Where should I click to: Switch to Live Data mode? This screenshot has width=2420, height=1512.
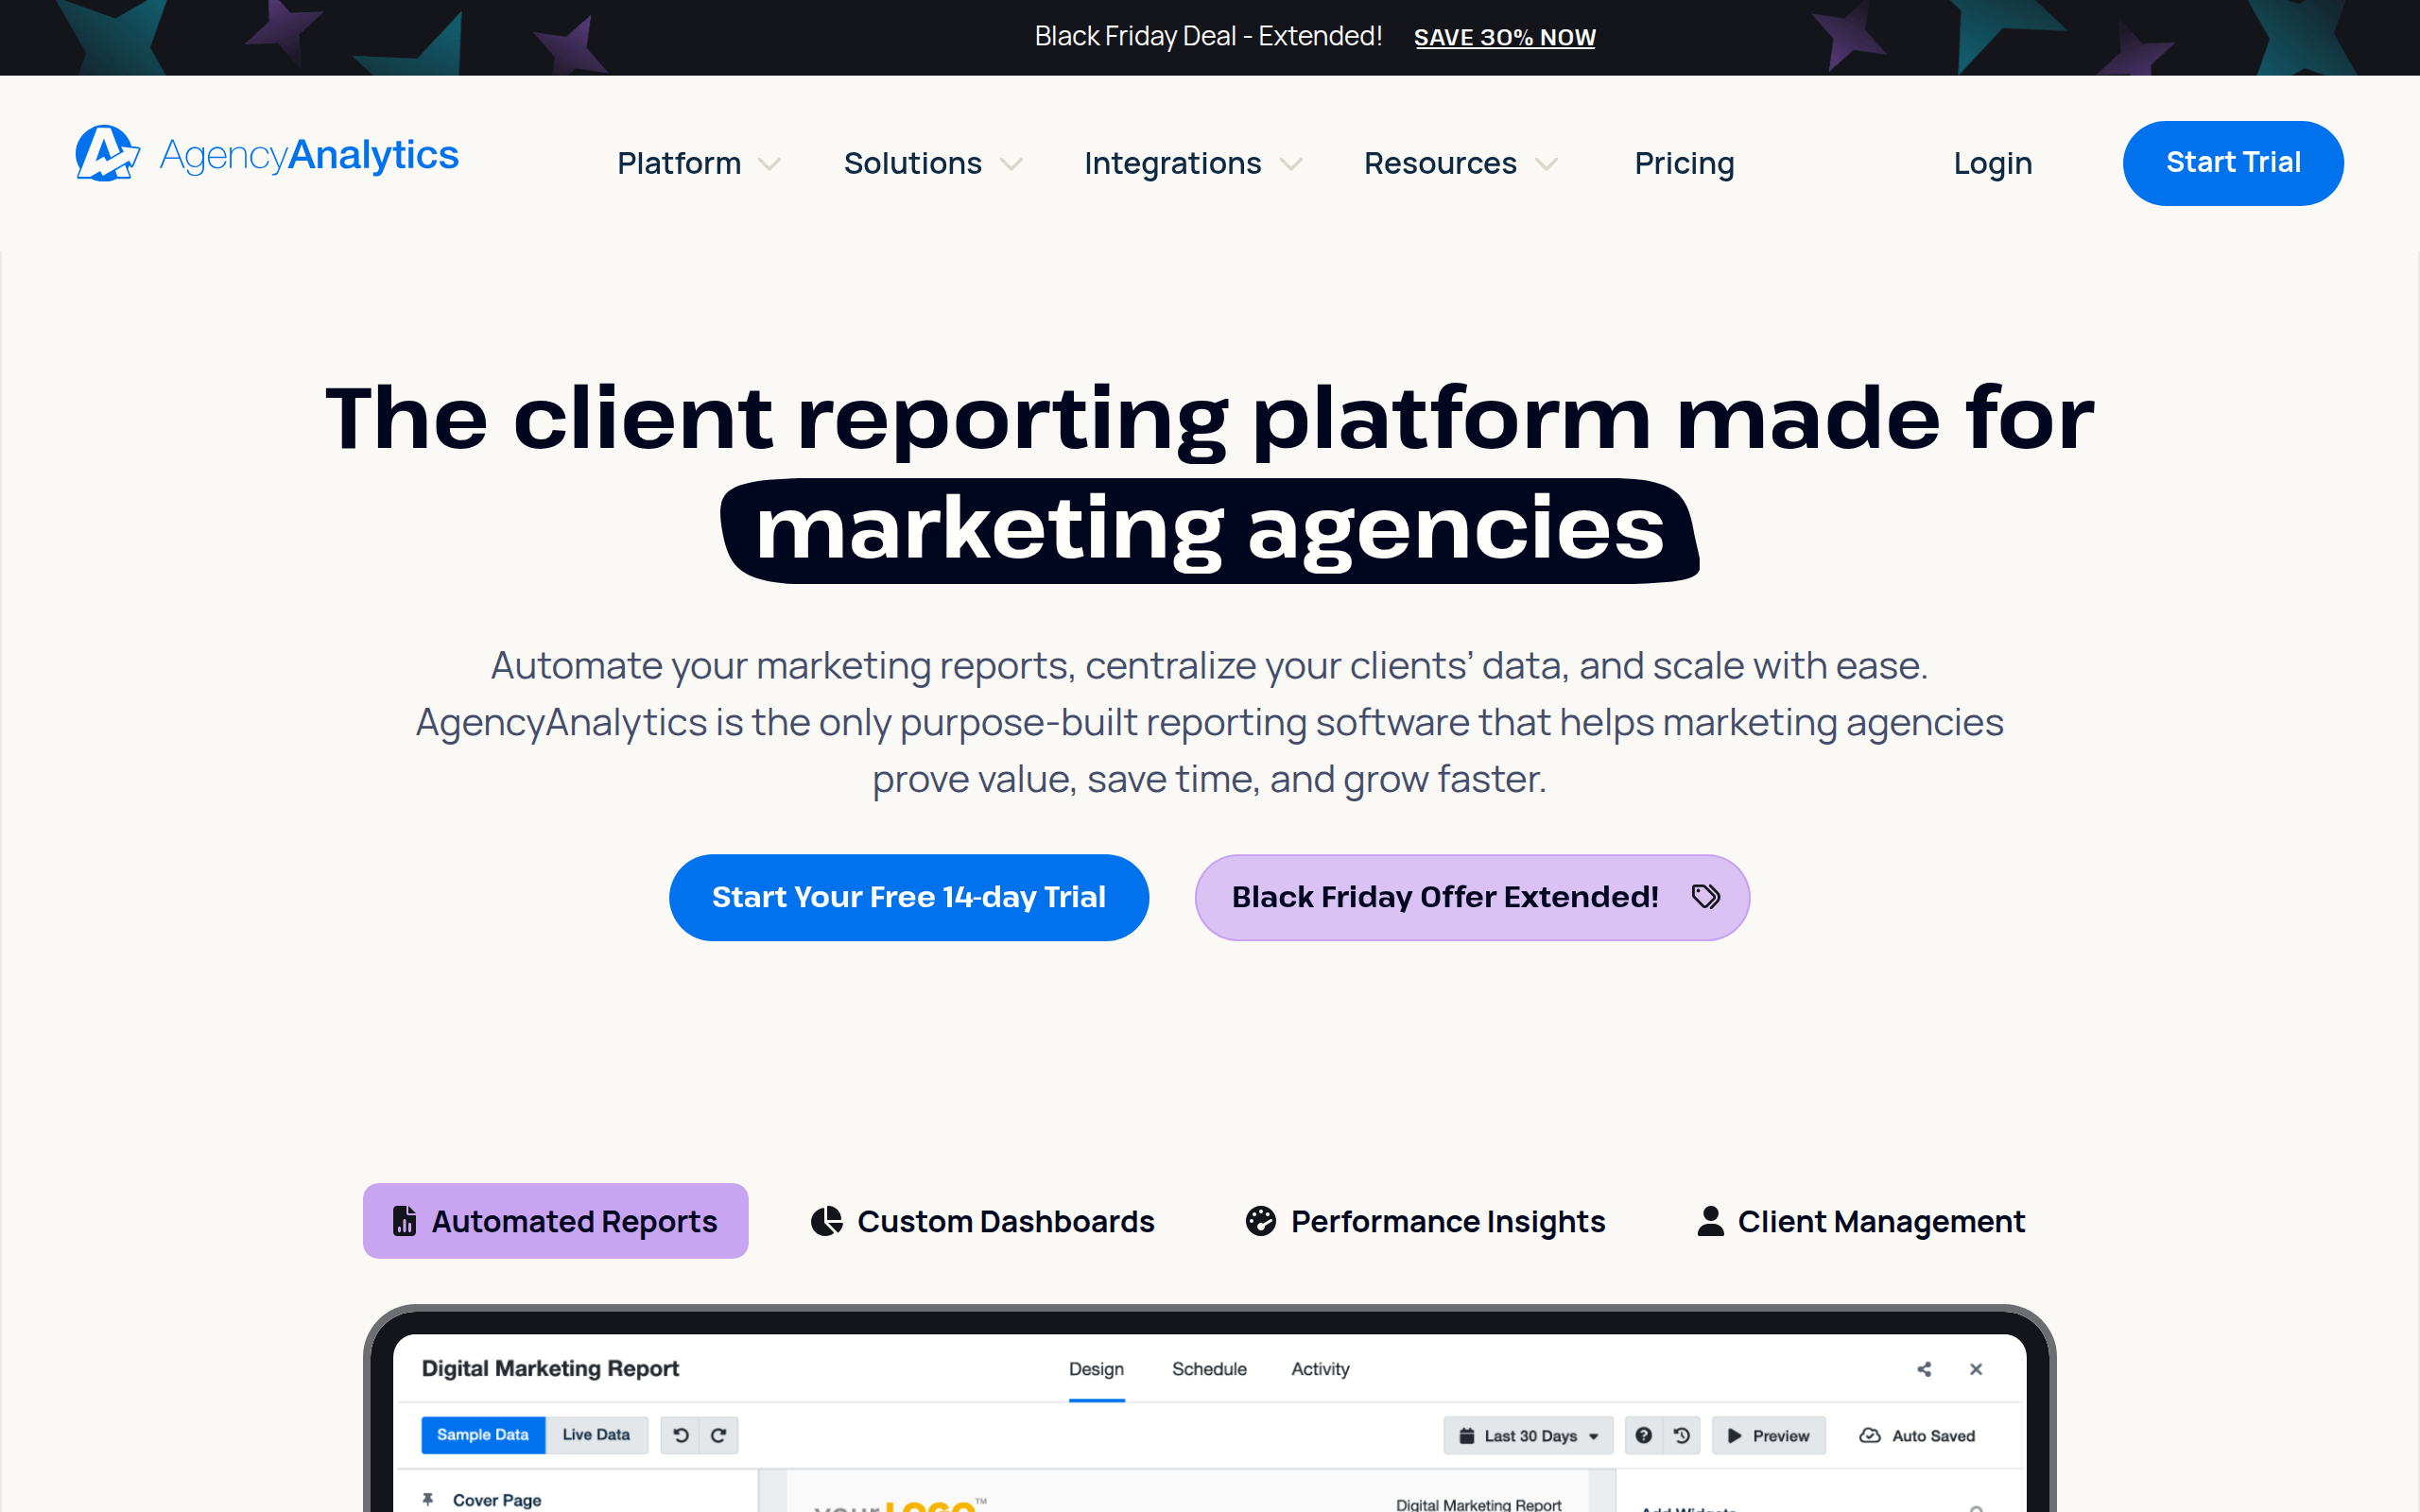(x=596, y=1435)
